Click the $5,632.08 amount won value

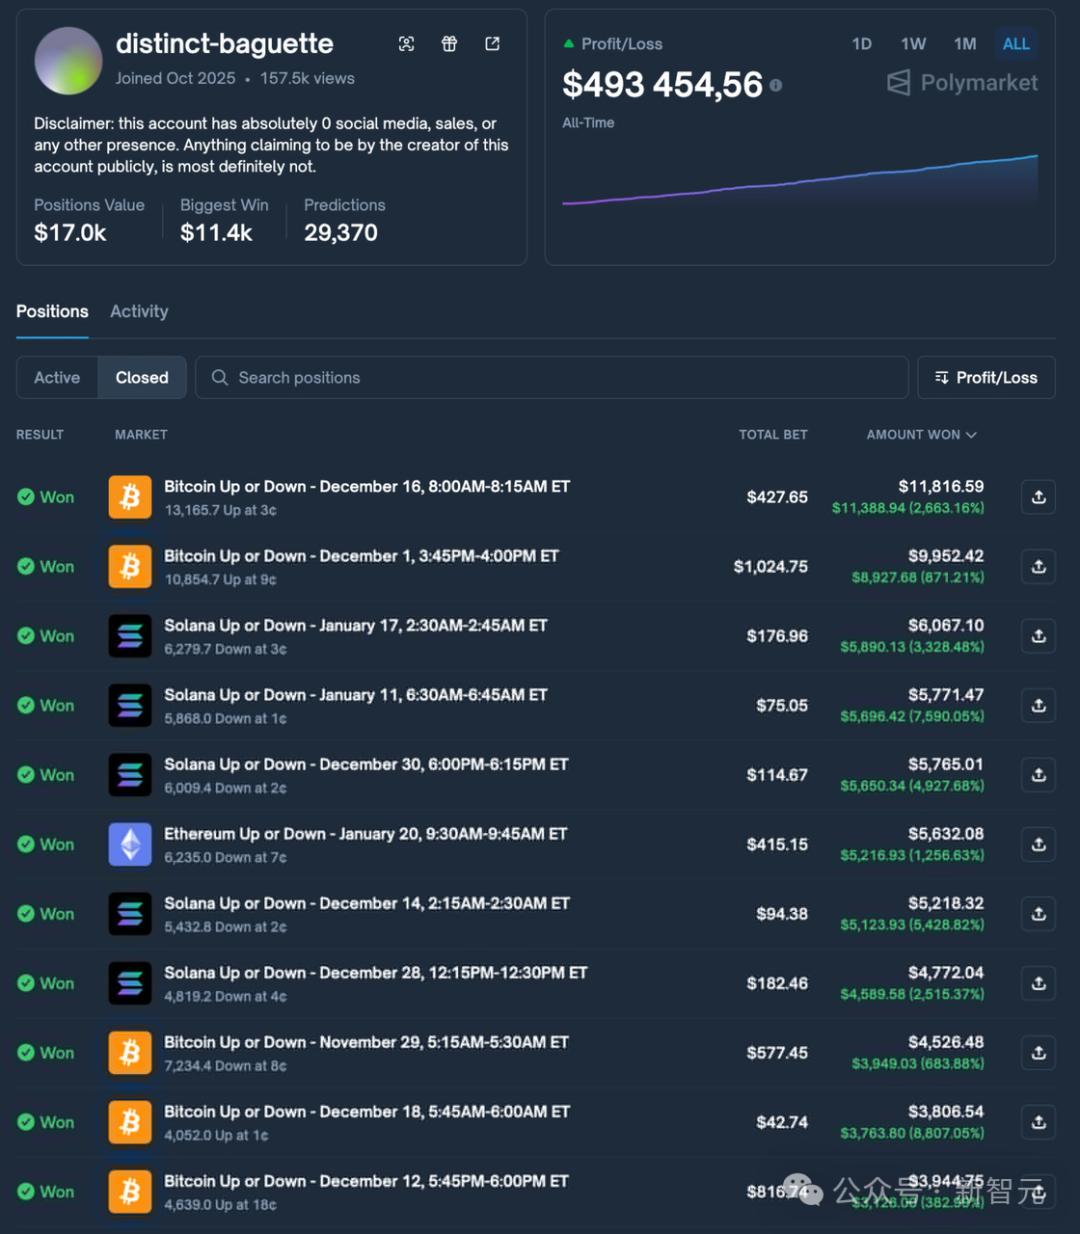click(946, 834)
